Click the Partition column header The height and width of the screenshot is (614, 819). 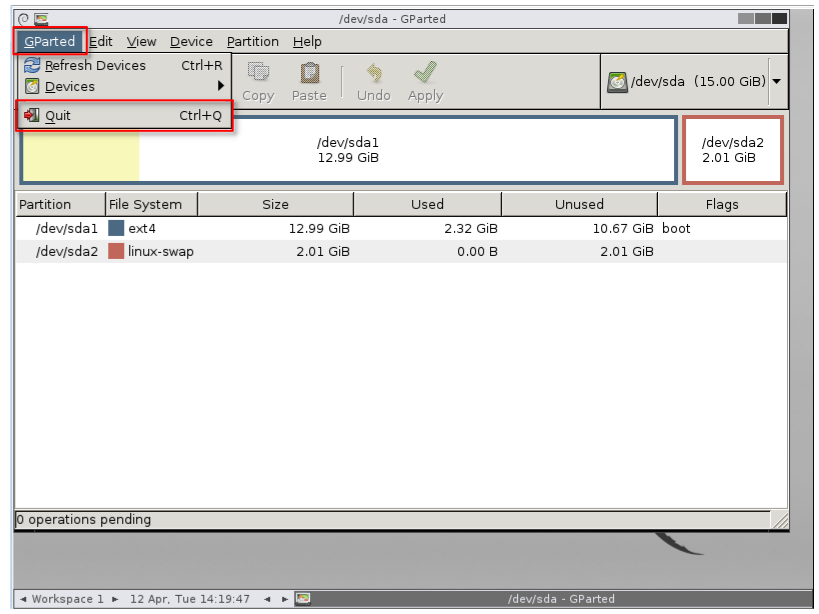tap(61, 204)
